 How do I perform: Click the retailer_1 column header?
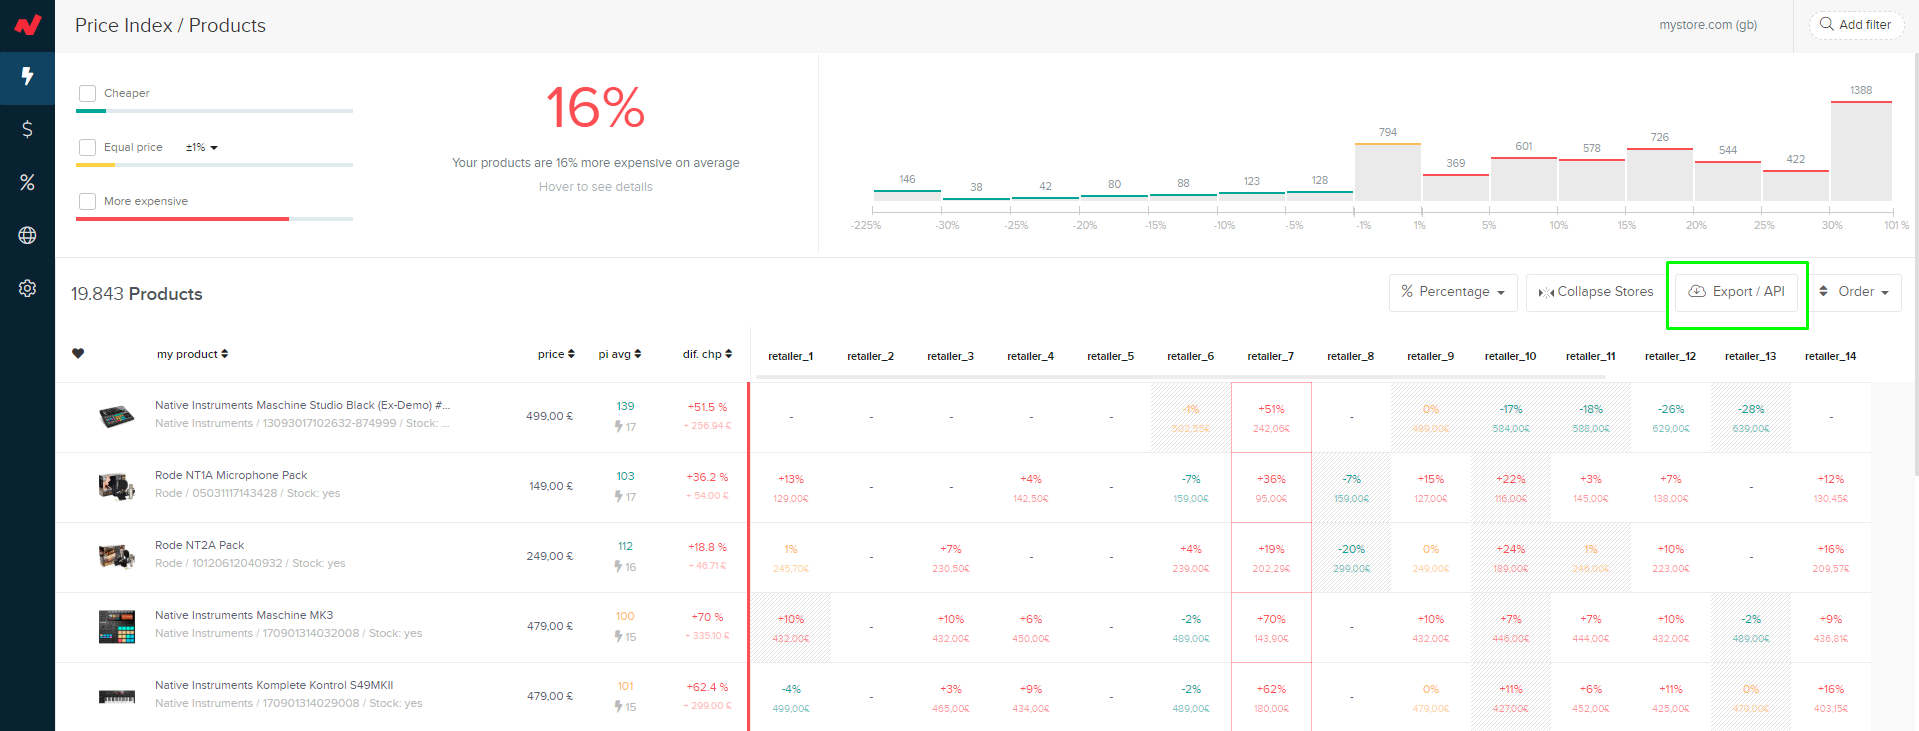click(x=790, y=356)
